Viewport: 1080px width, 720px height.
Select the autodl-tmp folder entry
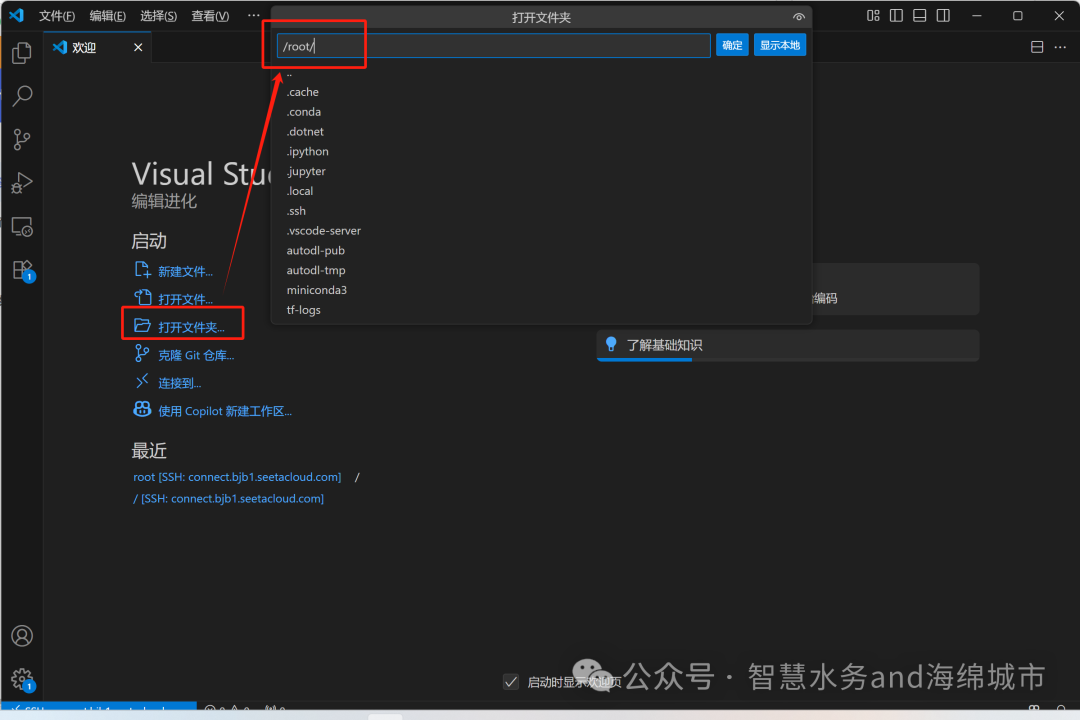pyautogui.click(x=541, y=270)
